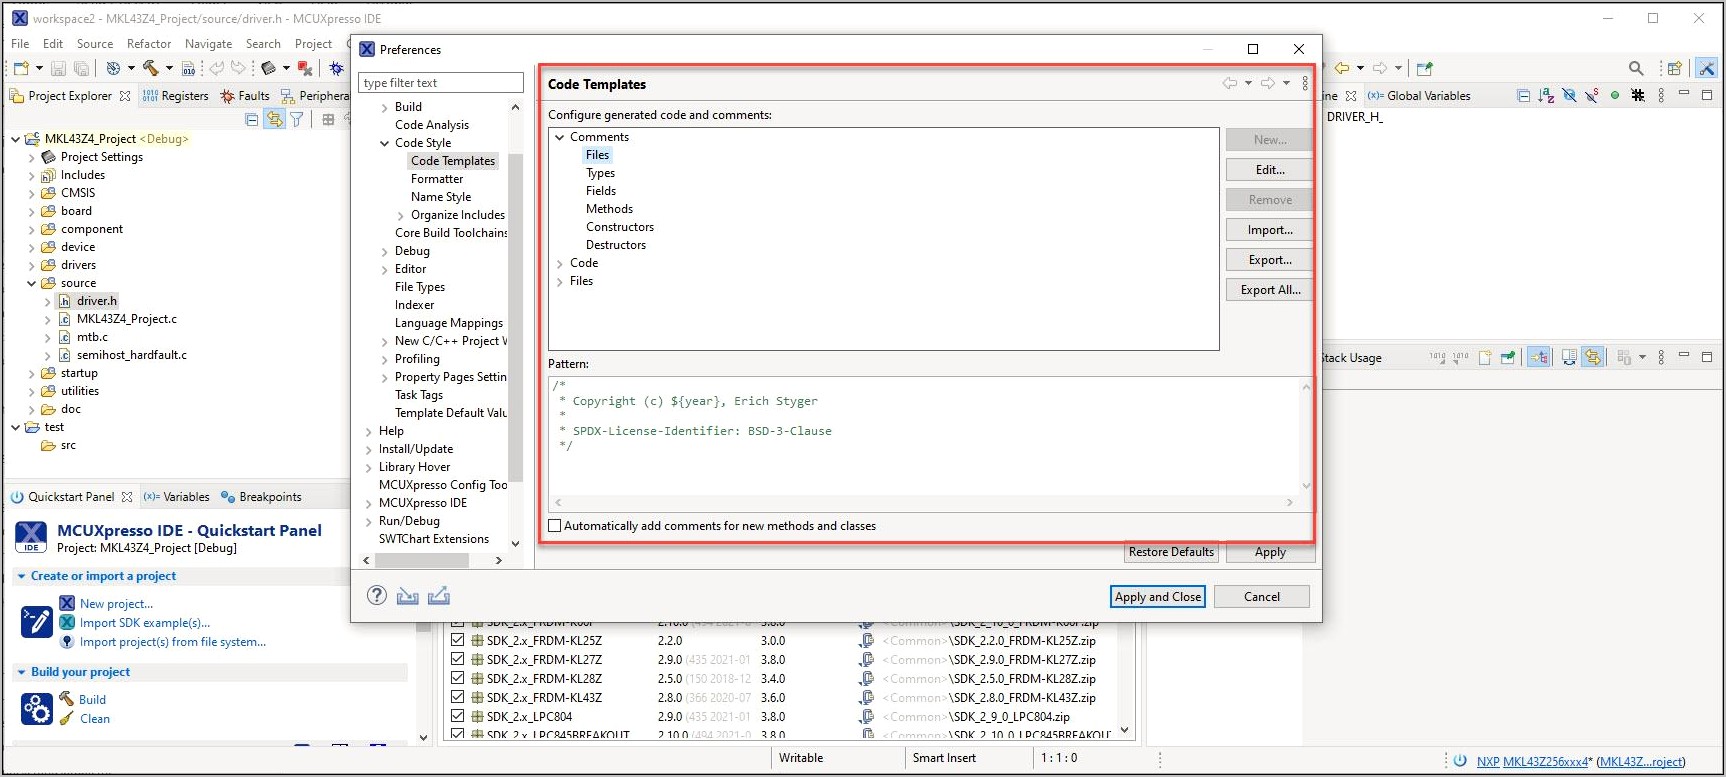Uncheck SDK_2.x_FRDM-KL43Z in the SDK list
This screenshot has height=777, width=1726.
[457, 697]
